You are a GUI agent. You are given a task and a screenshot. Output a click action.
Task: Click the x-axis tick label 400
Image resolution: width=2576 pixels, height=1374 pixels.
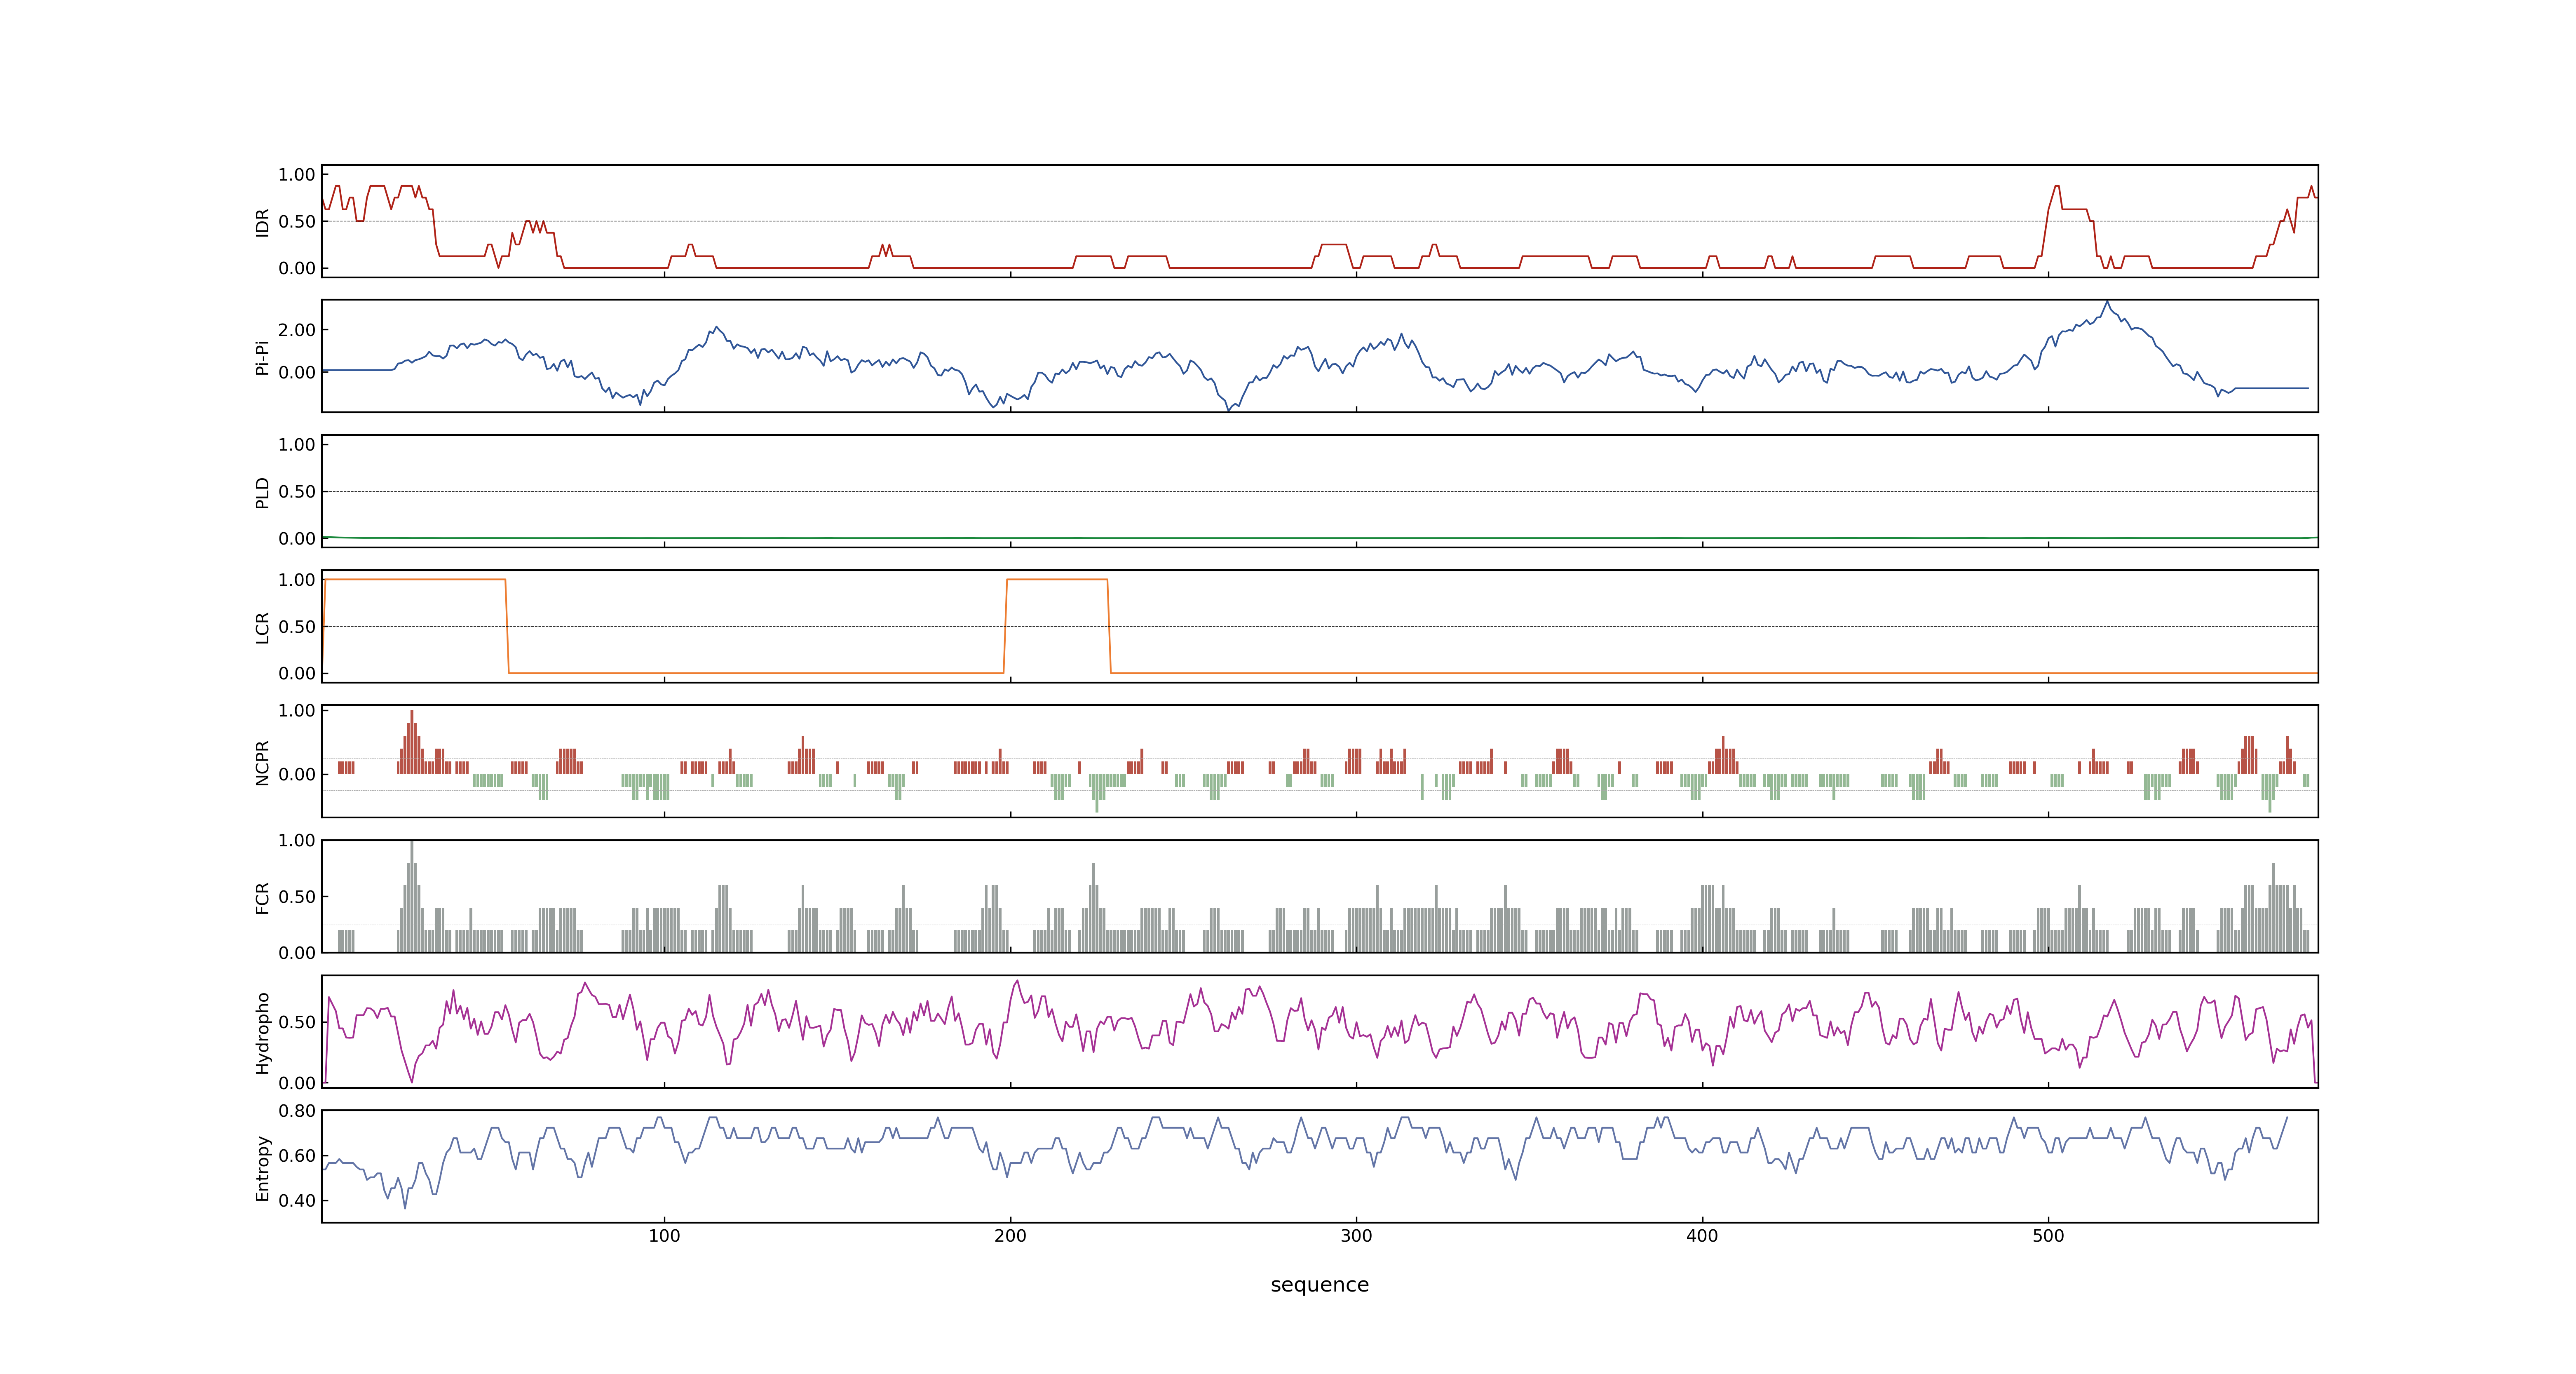1702,1236
